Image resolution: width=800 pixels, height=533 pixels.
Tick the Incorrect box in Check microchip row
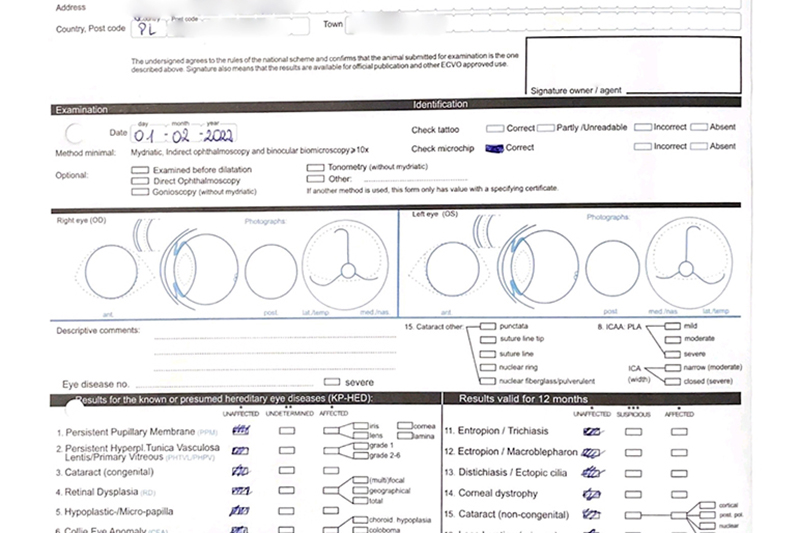click(x=642, y=146)
